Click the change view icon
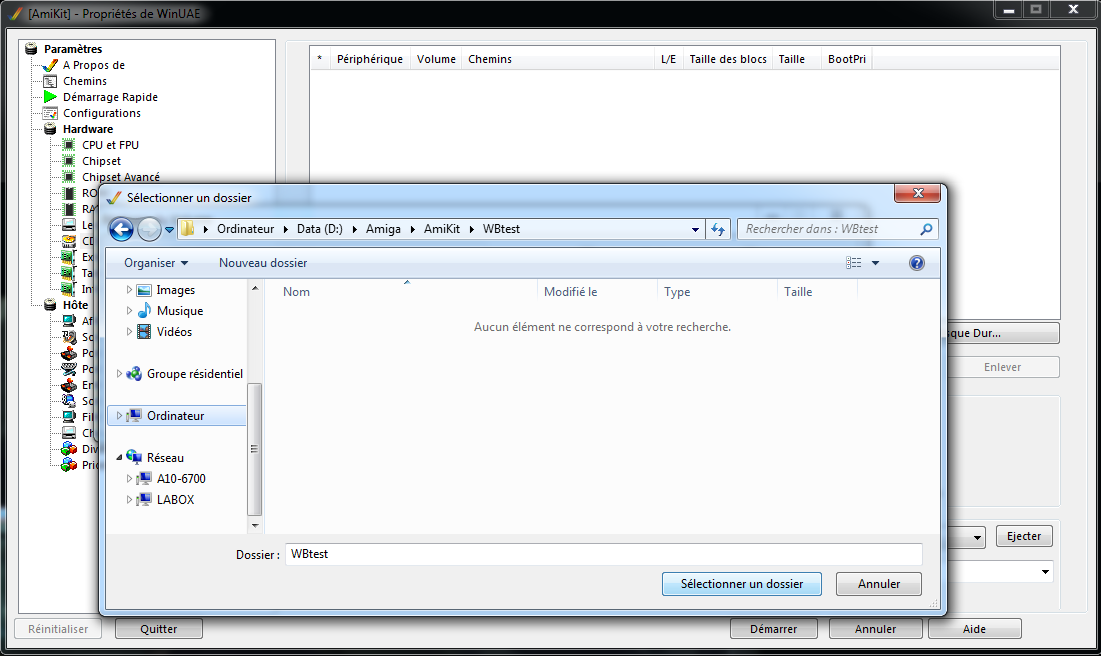This screenshot has height=656, width=1101. 853,263
